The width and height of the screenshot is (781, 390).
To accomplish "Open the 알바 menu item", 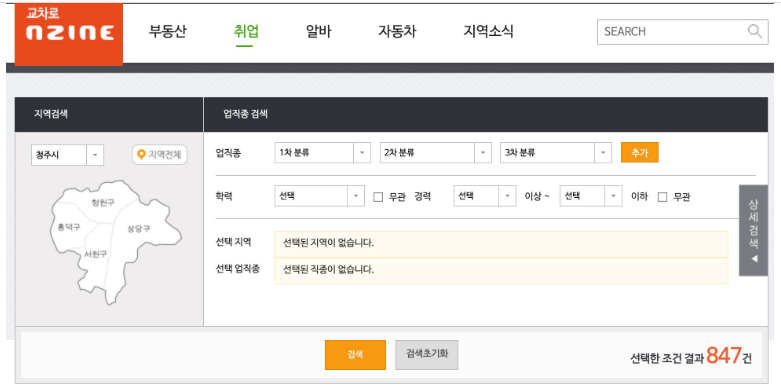I will [318, 32].
